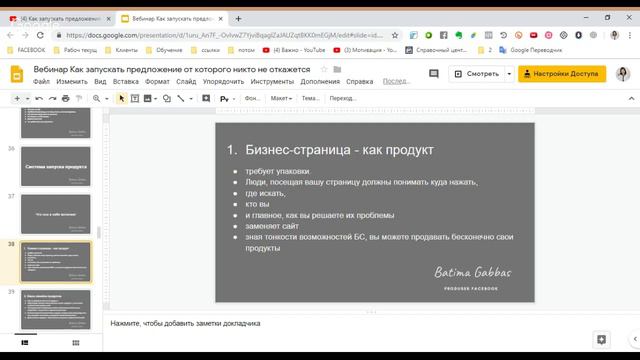The width and height of the screenshot is (640, 360).
Task: Select slide 37 thumbnail
Action: pos(56,214)
